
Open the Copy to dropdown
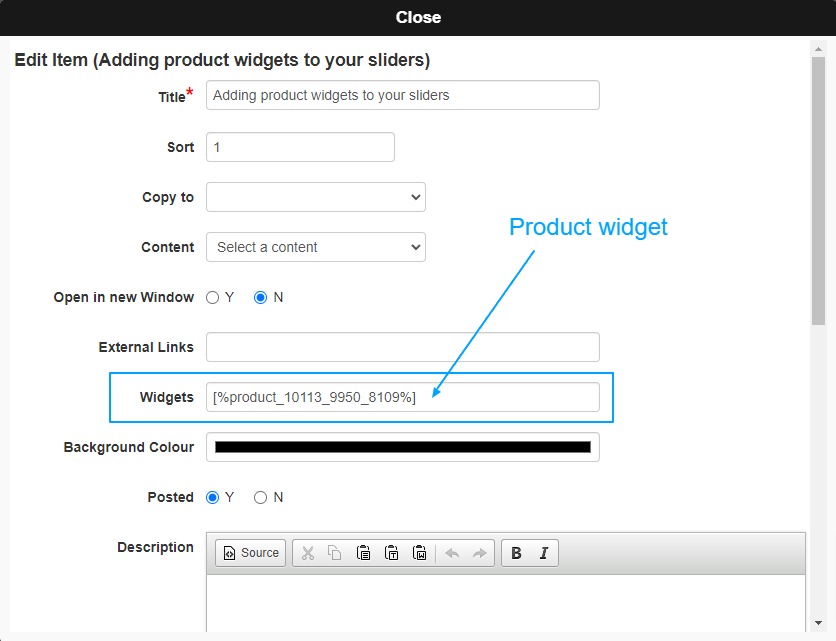pos(316,197)
